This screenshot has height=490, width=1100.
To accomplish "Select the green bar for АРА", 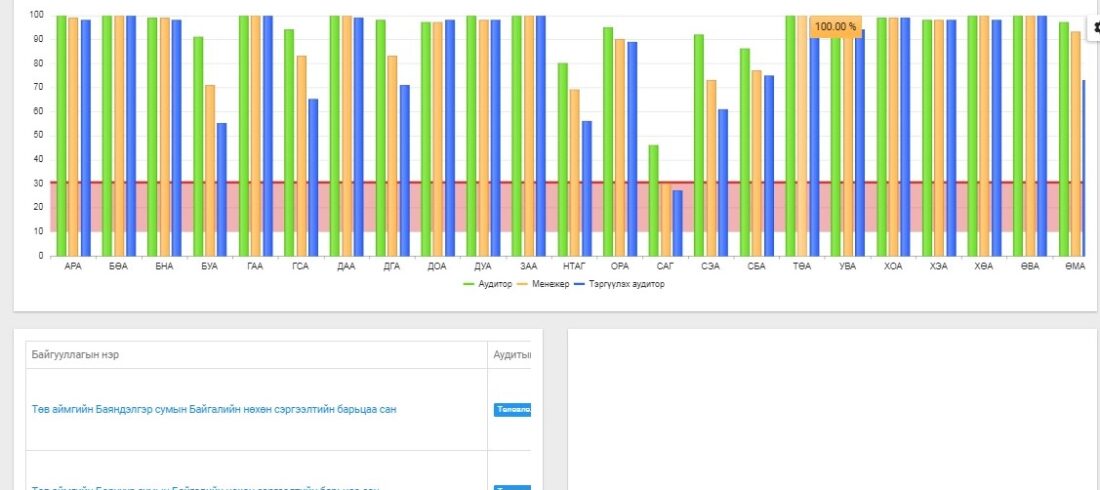I will point(61,135).
